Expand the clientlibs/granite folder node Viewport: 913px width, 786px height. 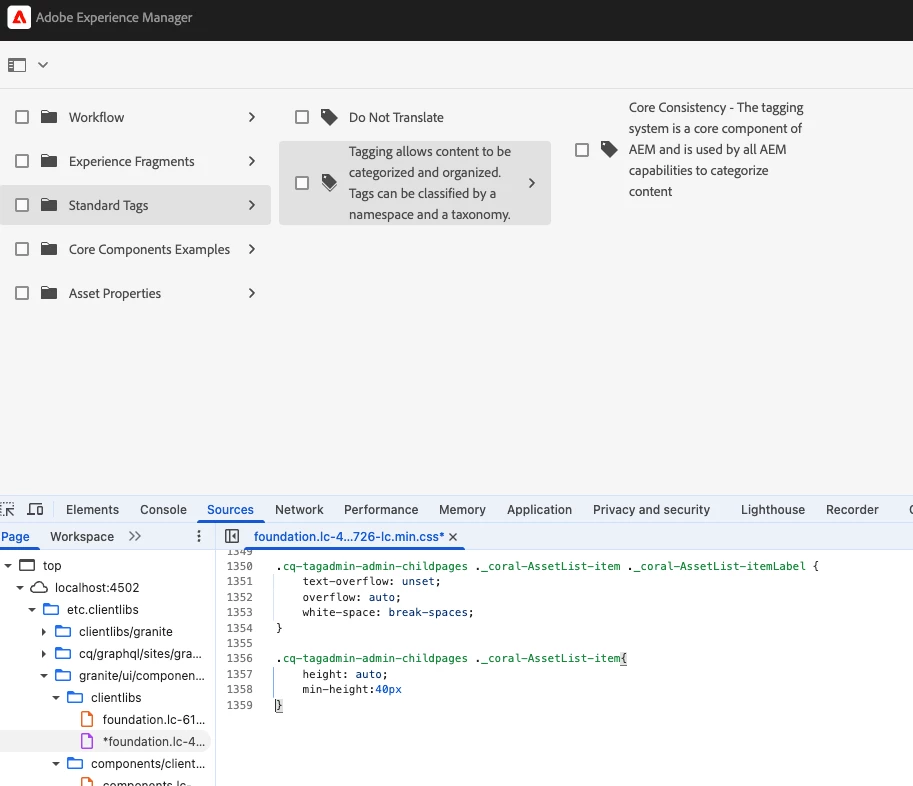click(x=44, y=632)
